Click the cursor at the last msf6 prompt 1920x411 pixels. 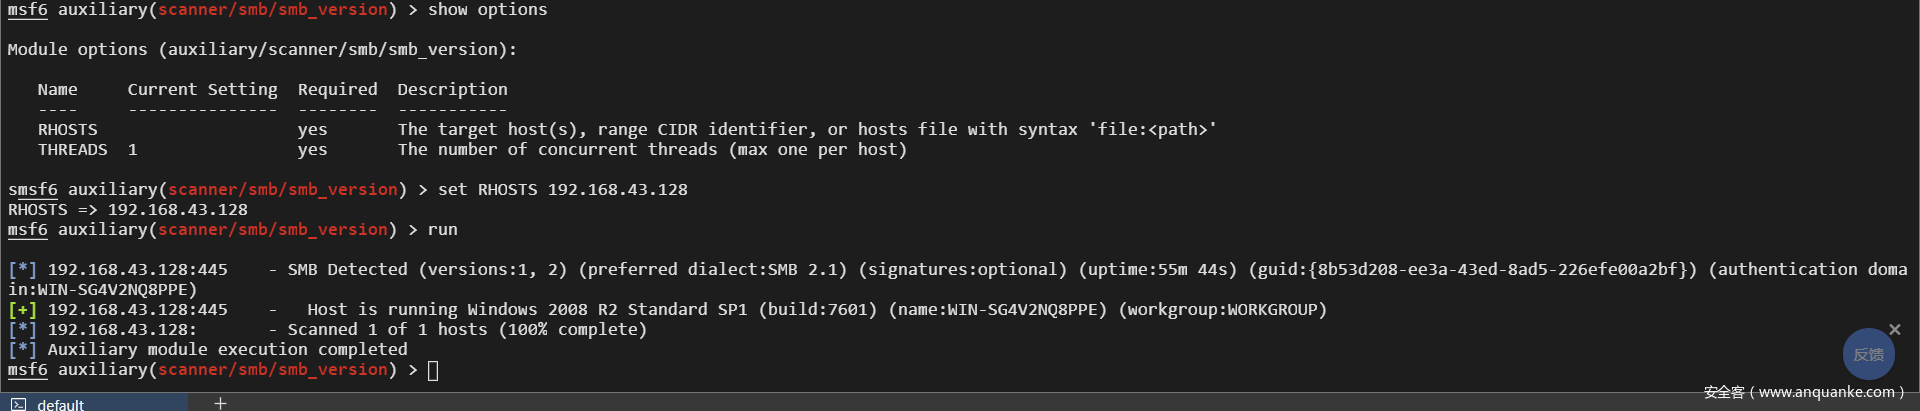pos(433,371)
